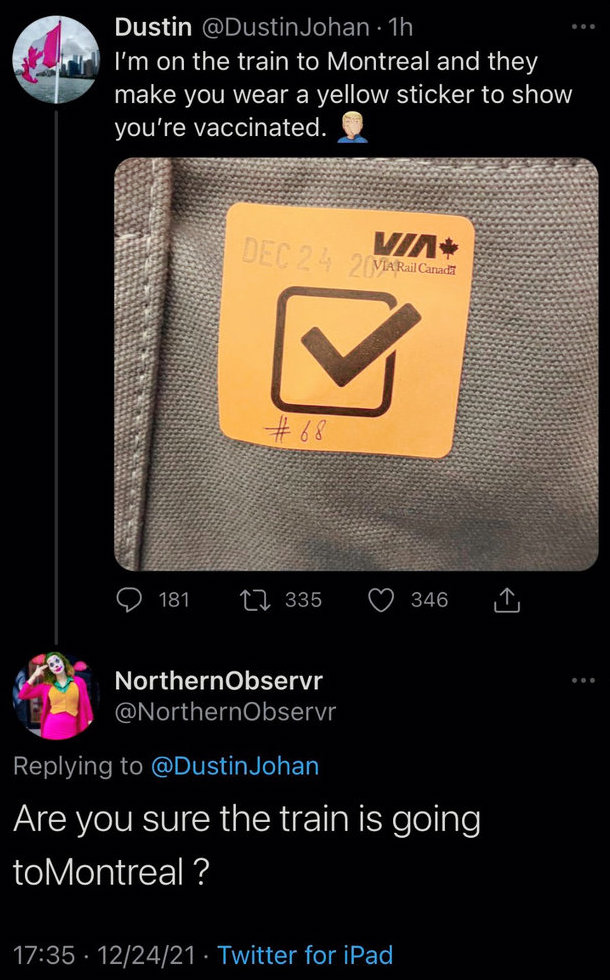Image resolution: width=610 pixels, height=980 pixels.
Task: View the 181 replies count
Action: pos(174,600)
